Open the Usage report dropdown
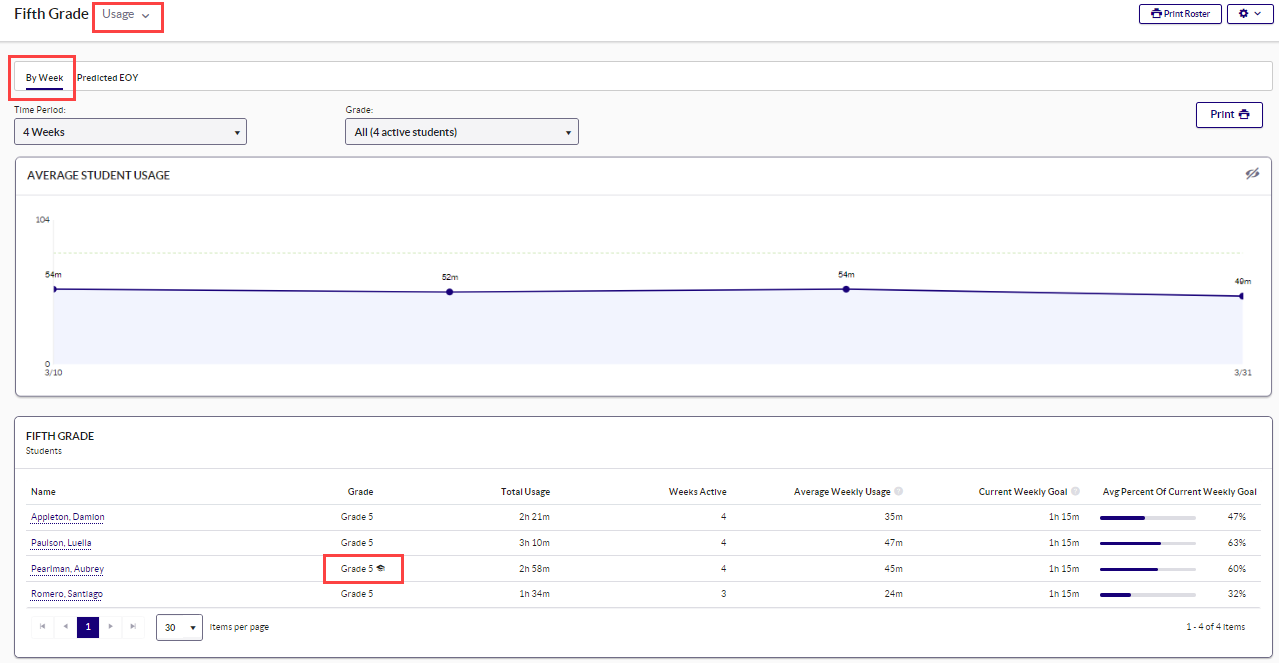 click(127, 15)
